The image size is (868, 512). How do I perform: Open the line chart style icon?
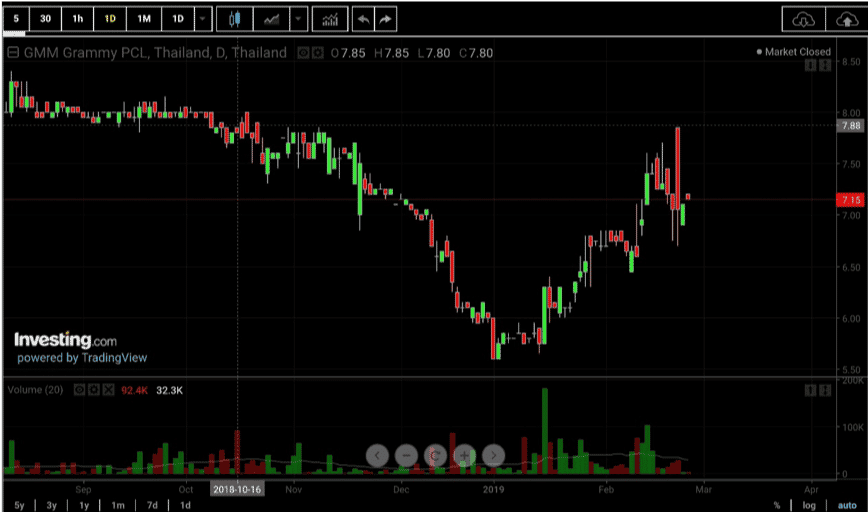point(271,19)
